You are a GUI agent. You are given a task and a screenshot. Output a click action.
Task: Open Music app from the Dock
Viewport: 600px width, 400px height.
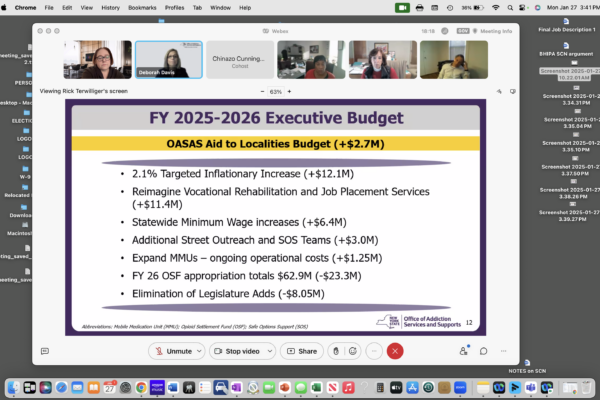(348, 388)
